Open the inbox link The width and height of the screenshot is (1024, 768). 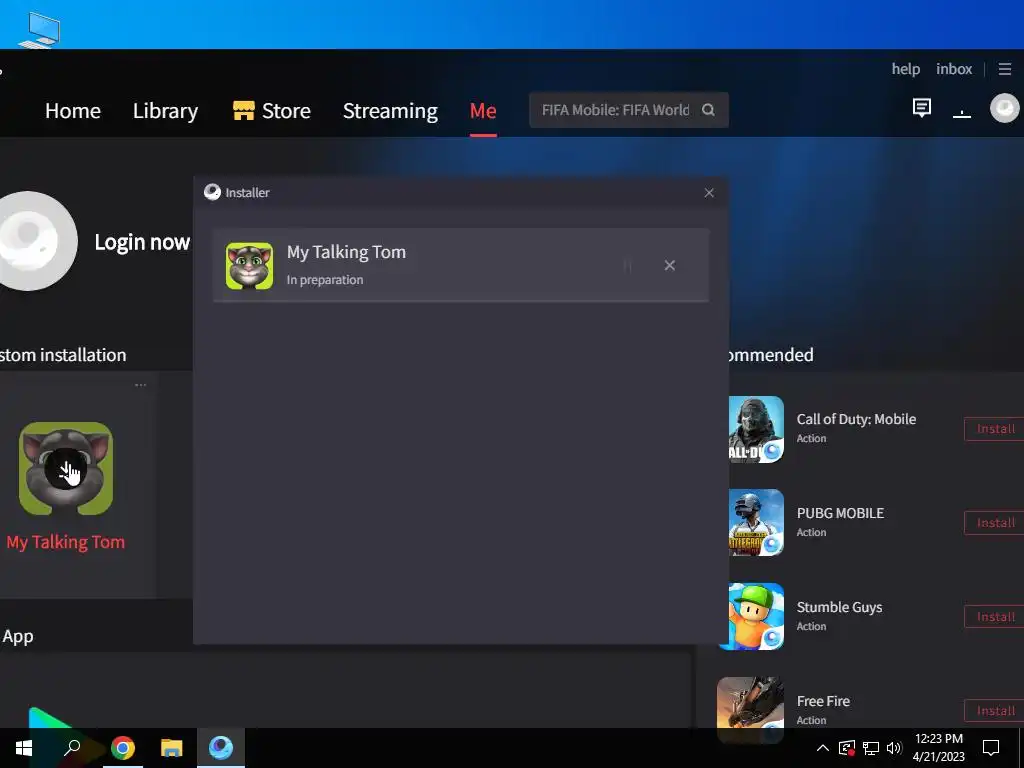(x=953, y=69)
